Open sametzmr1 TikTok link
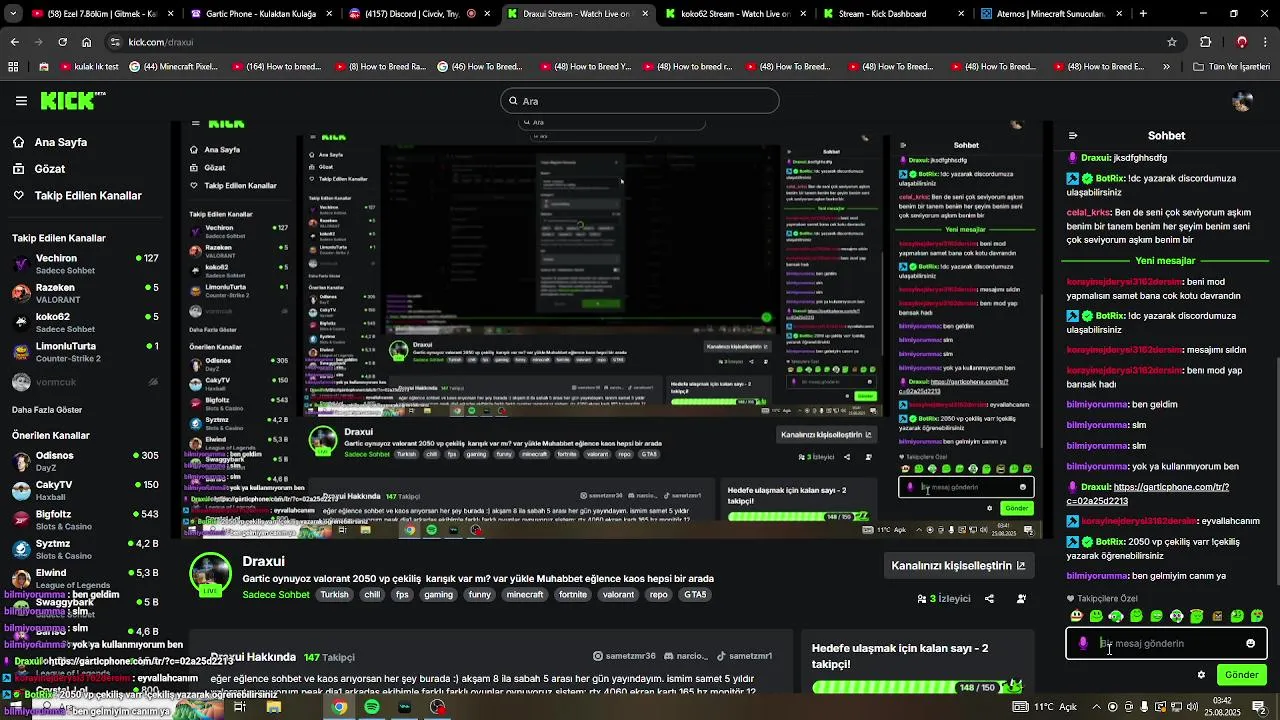Viewport: 1280px width, 720px height. click(745, 656)
